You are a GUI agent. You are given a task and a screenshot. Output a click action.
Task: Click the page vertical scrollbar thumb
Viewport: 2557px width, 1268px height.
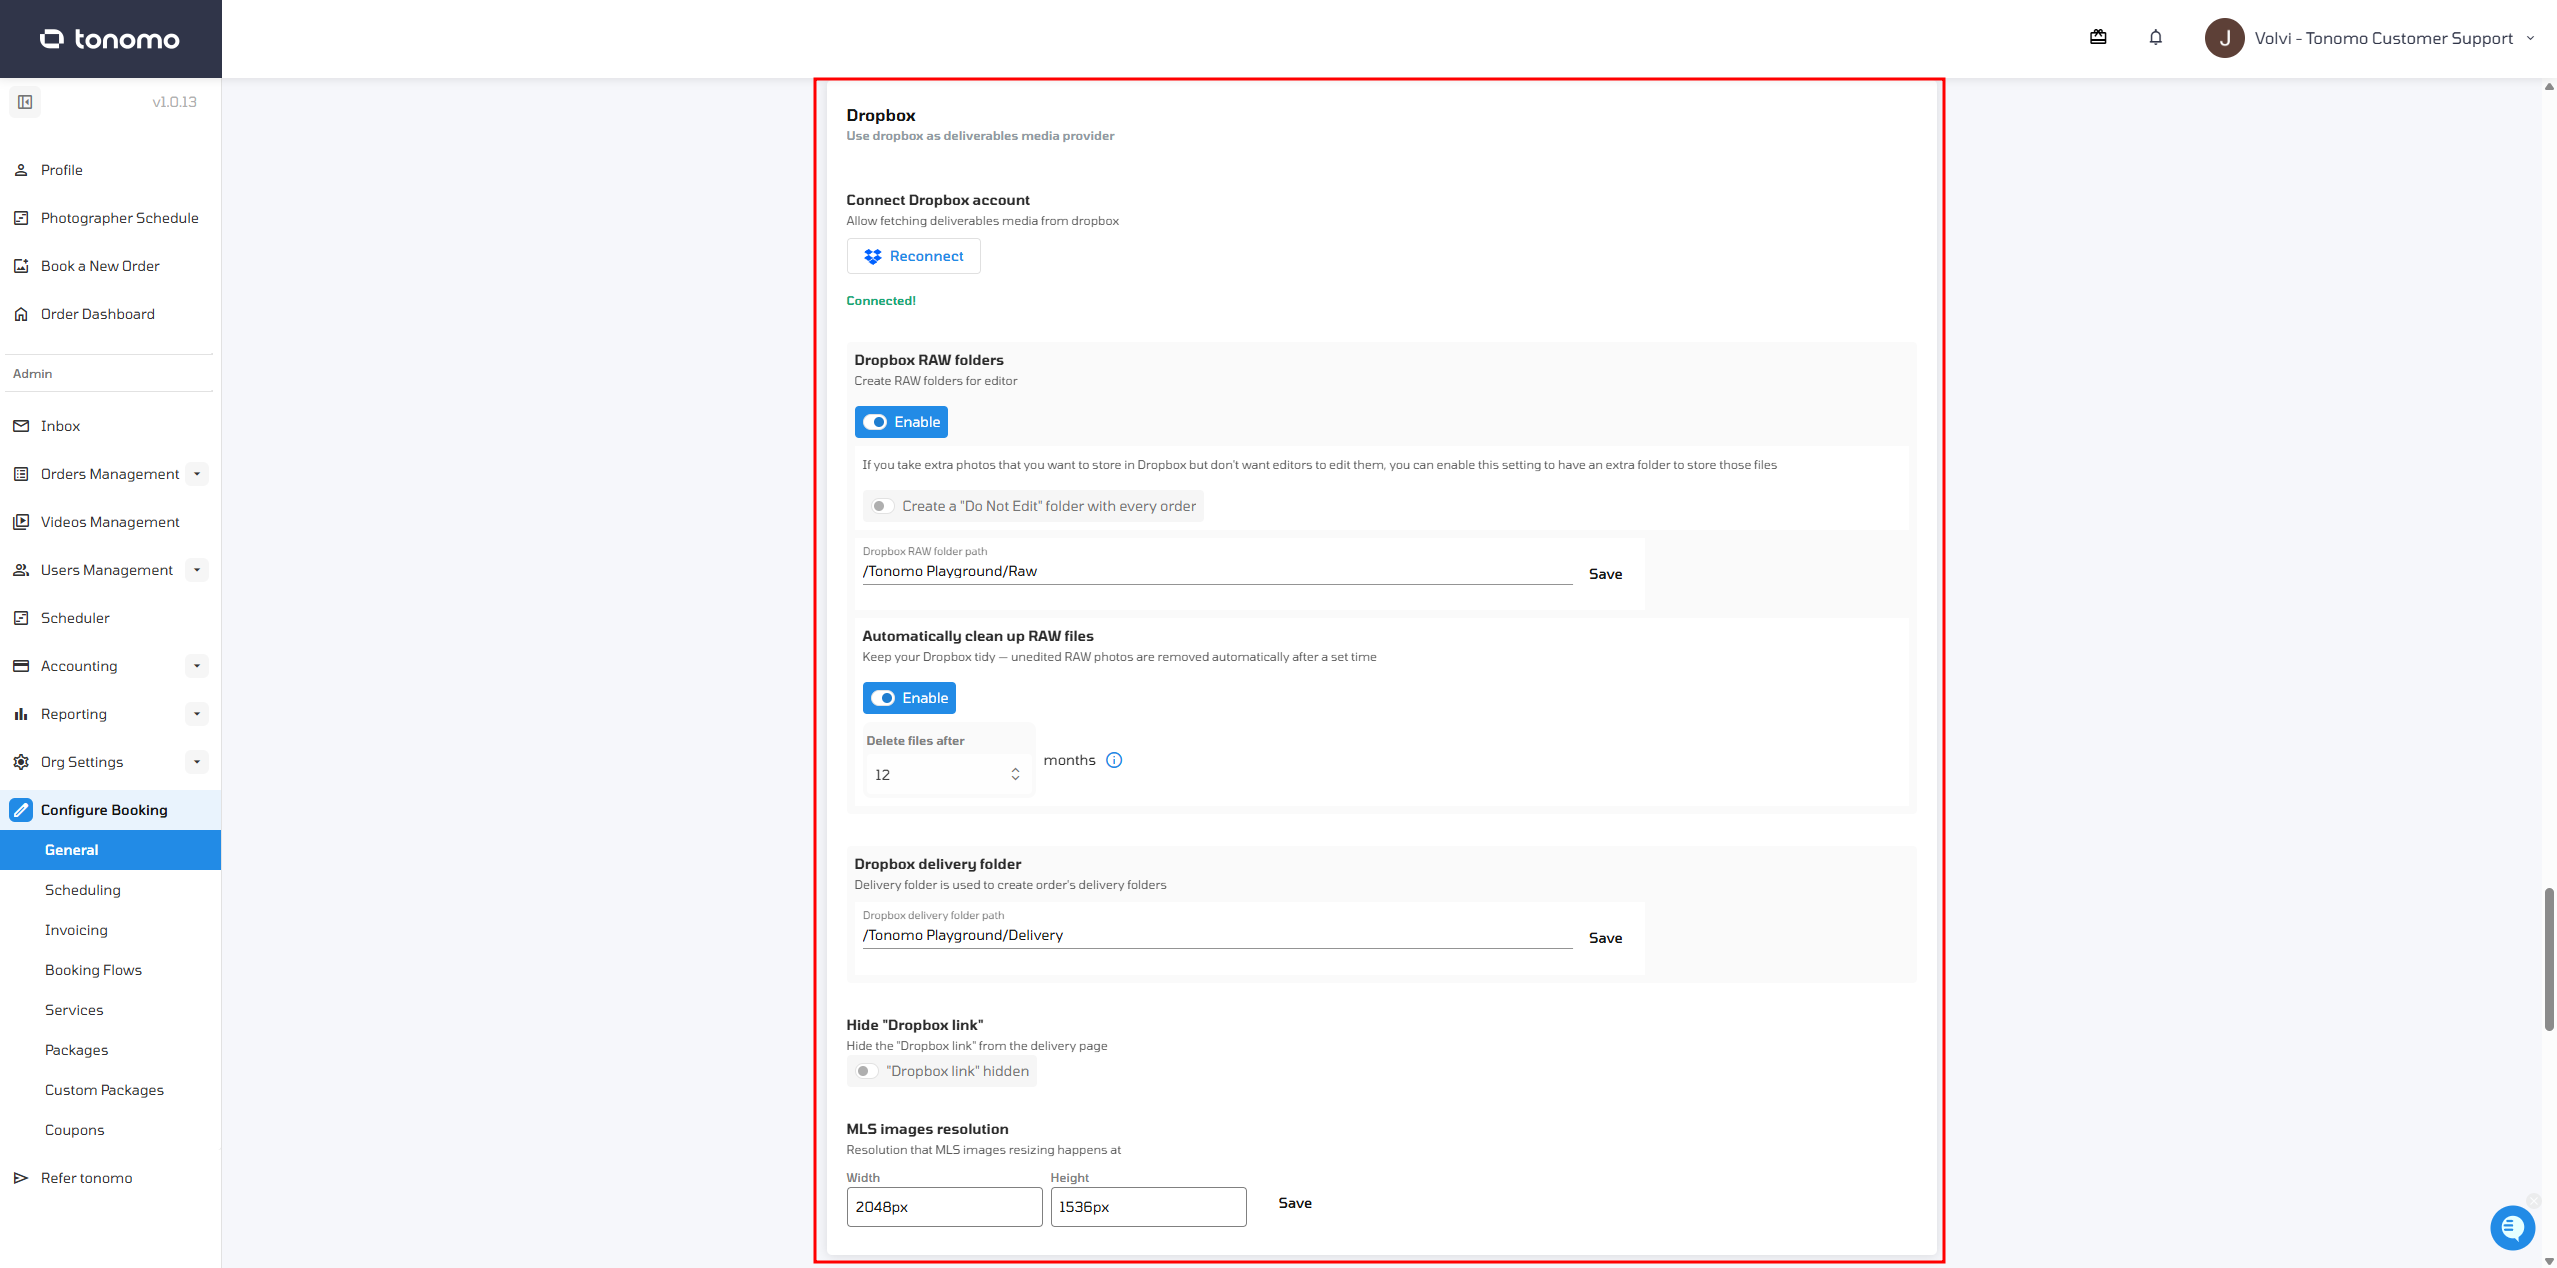click(2549, 958)
